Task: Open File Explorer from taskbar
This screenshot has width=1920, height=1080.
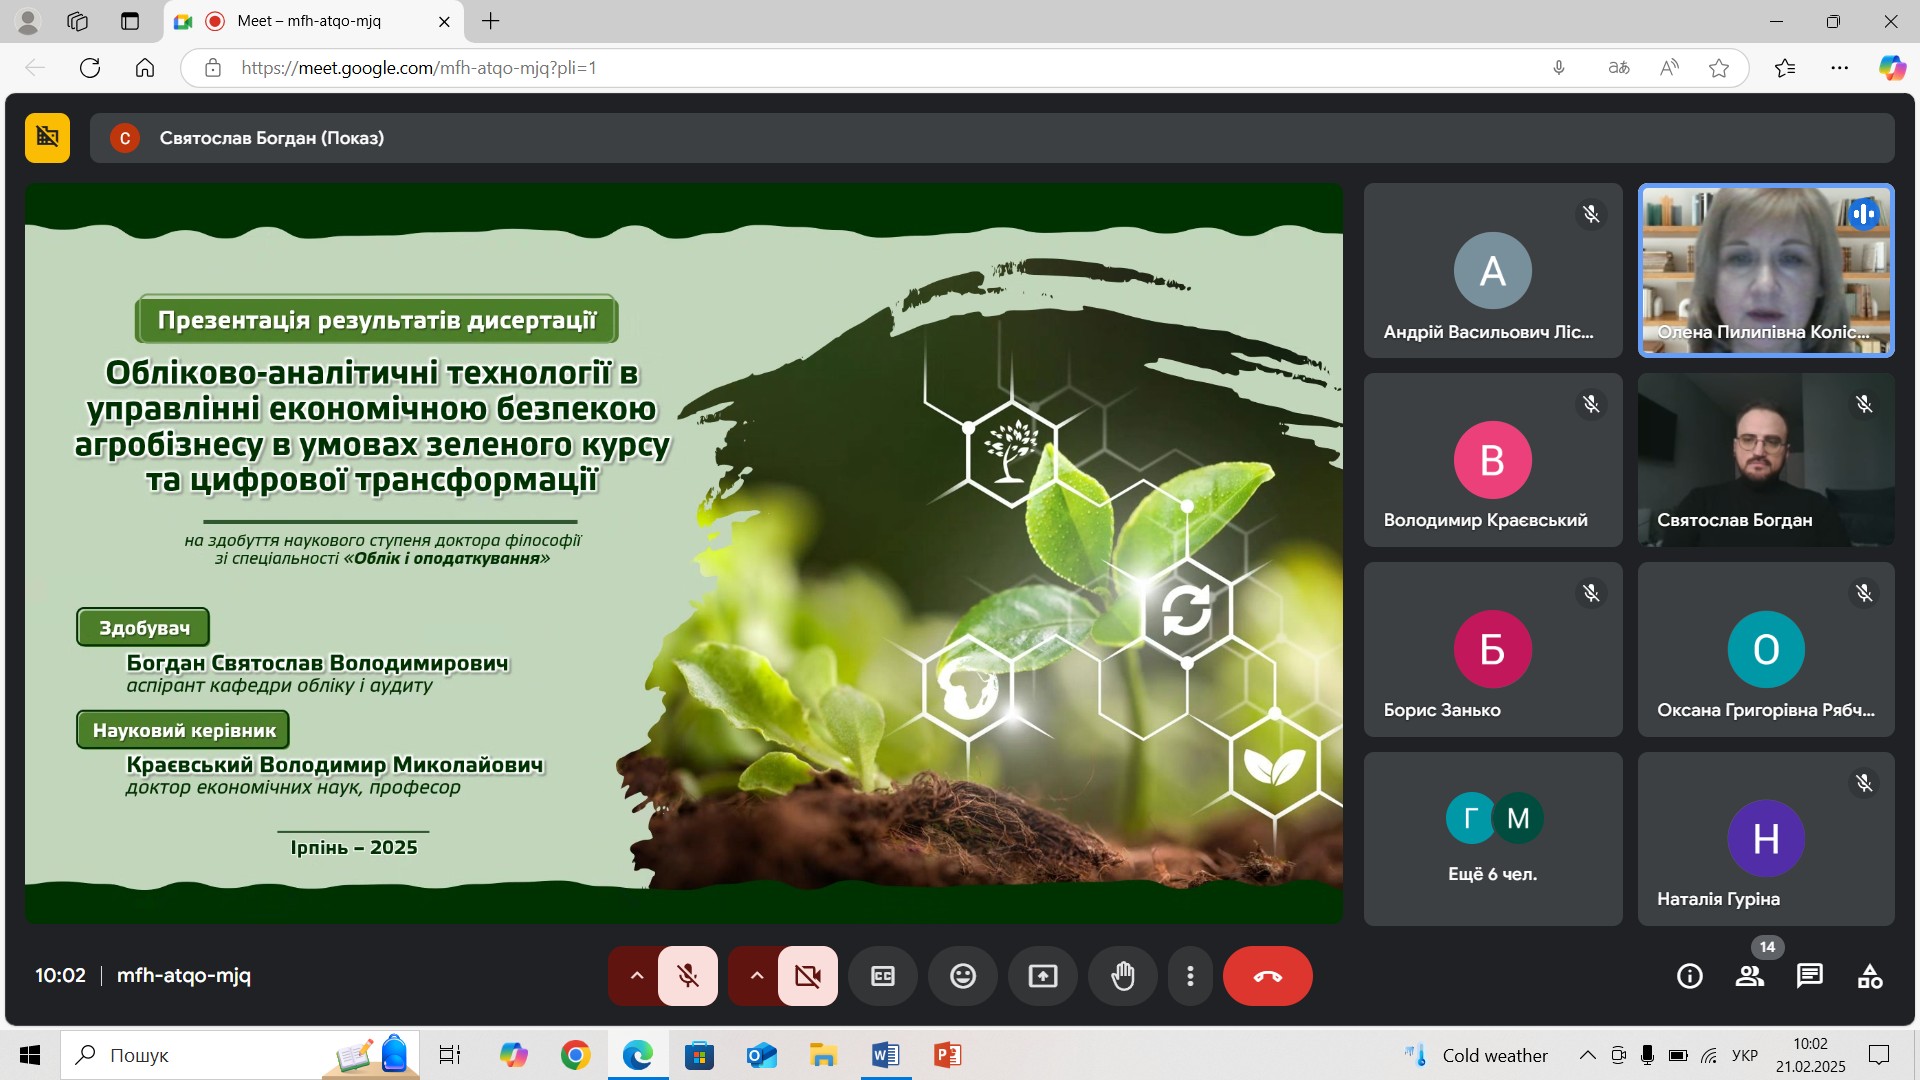Action: pyautogui.click(x=823, y=1055)
